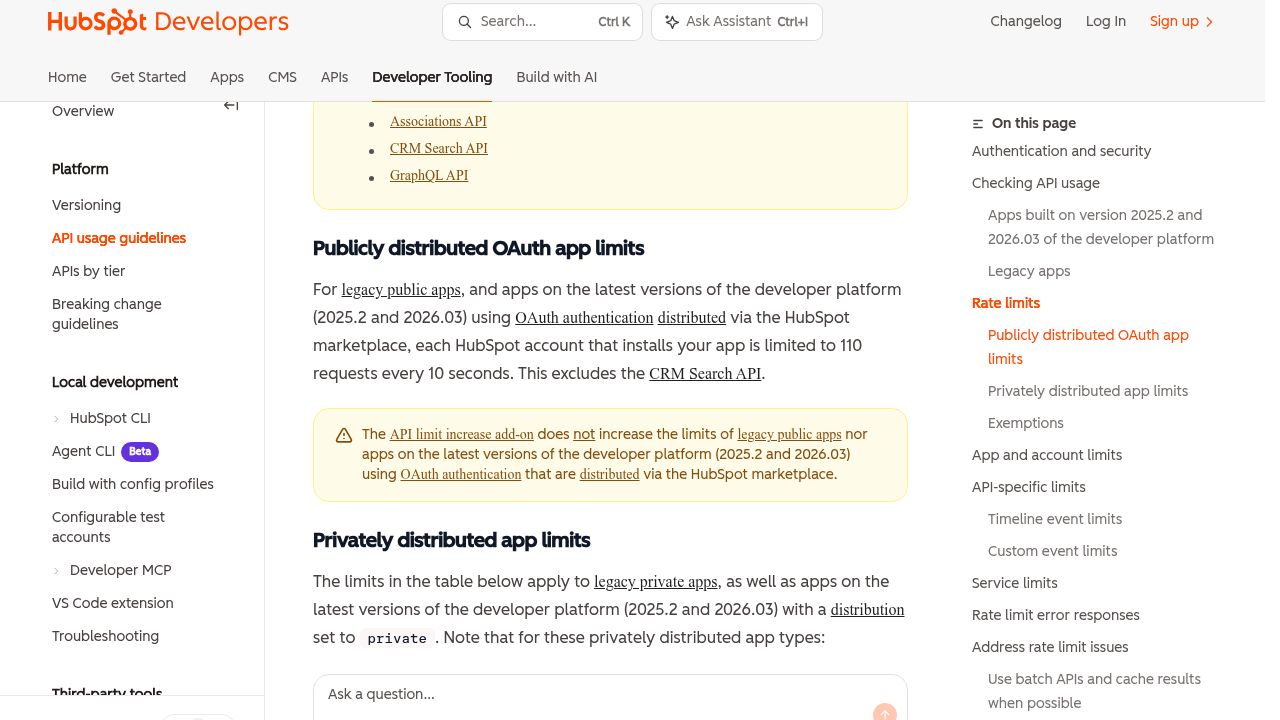Open the API limit increase add-on link
The image size is (1280, 720).
click(462, 435)
